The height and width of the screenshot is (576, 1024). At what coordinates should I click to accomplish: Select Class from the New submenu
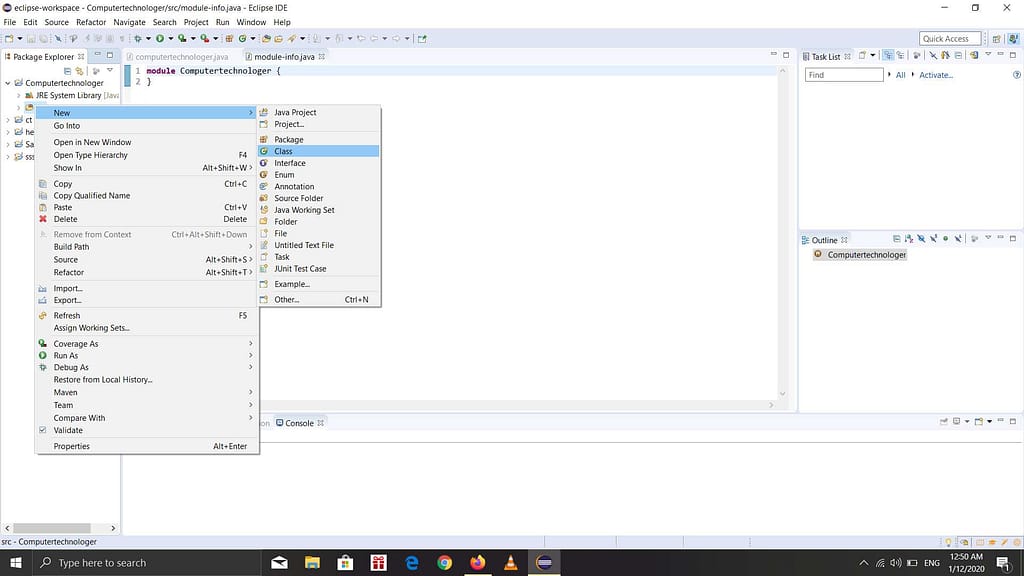(319, 152)
